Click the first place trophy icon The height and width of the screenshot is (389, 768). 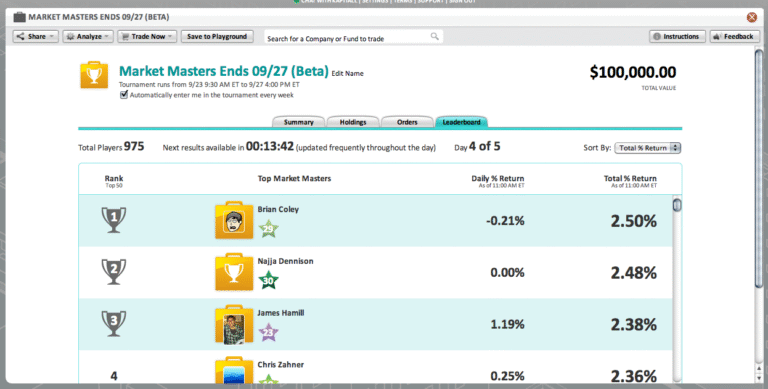[x=114, y=220]
